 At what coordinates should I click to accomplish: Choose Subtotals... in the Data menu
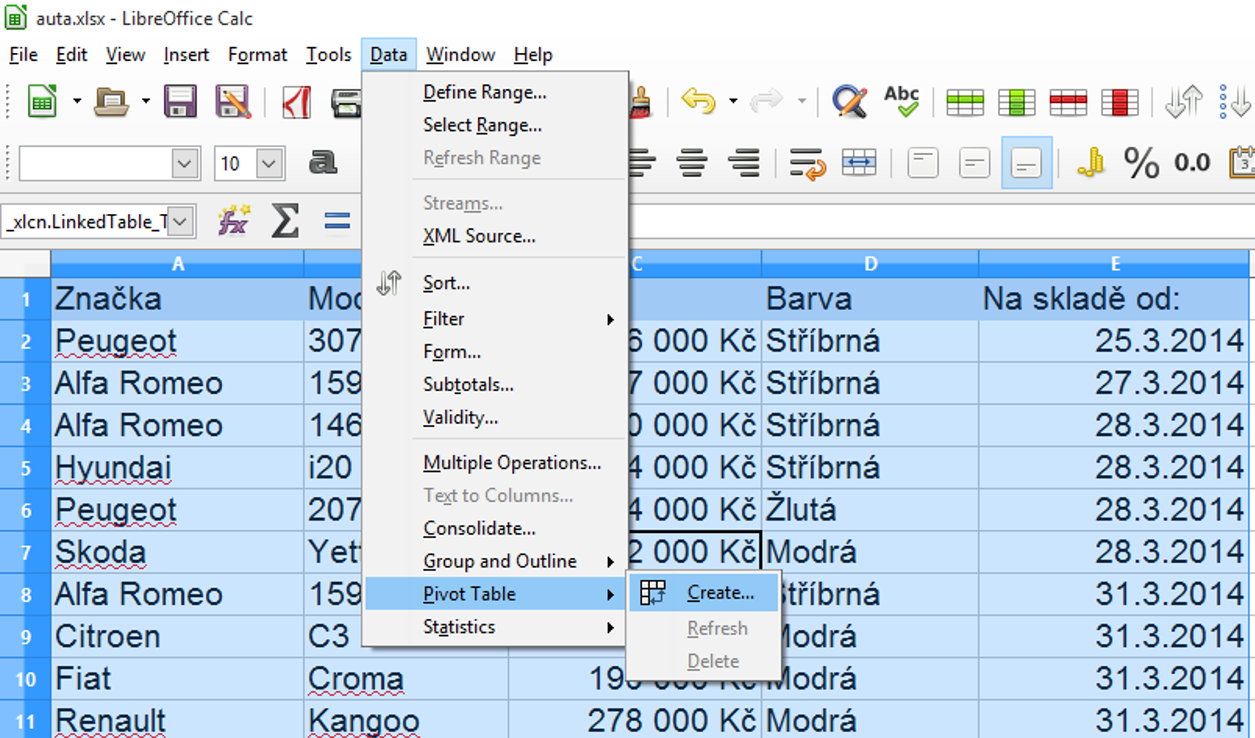point(495,385)
